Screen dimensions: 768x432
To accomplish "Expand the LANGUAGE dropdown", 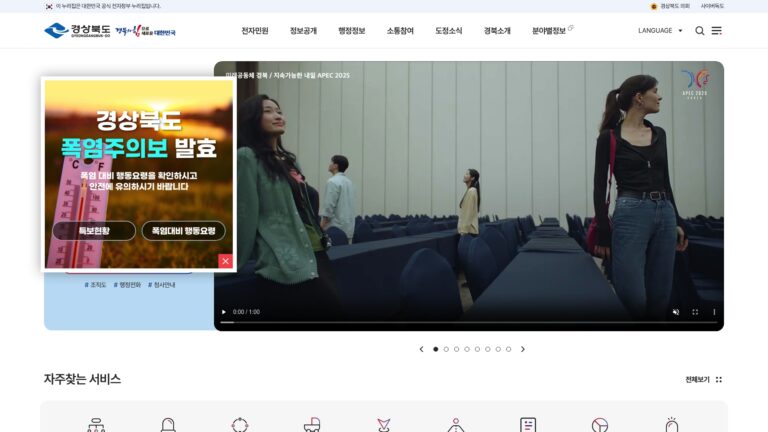I will coord(660,30).
